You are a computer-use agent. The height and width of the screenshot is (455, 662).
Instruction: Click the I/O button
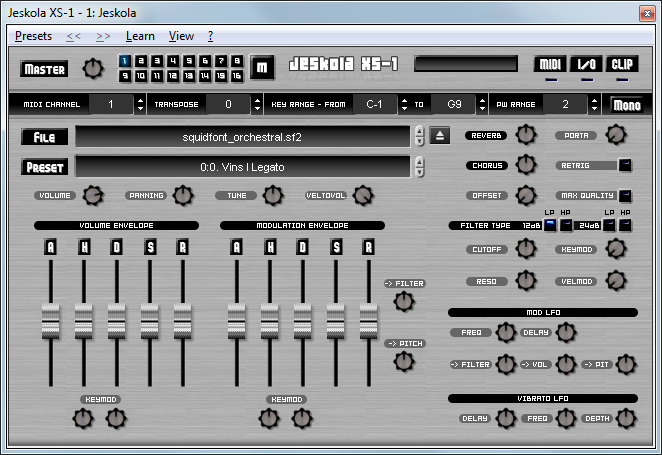586,64
